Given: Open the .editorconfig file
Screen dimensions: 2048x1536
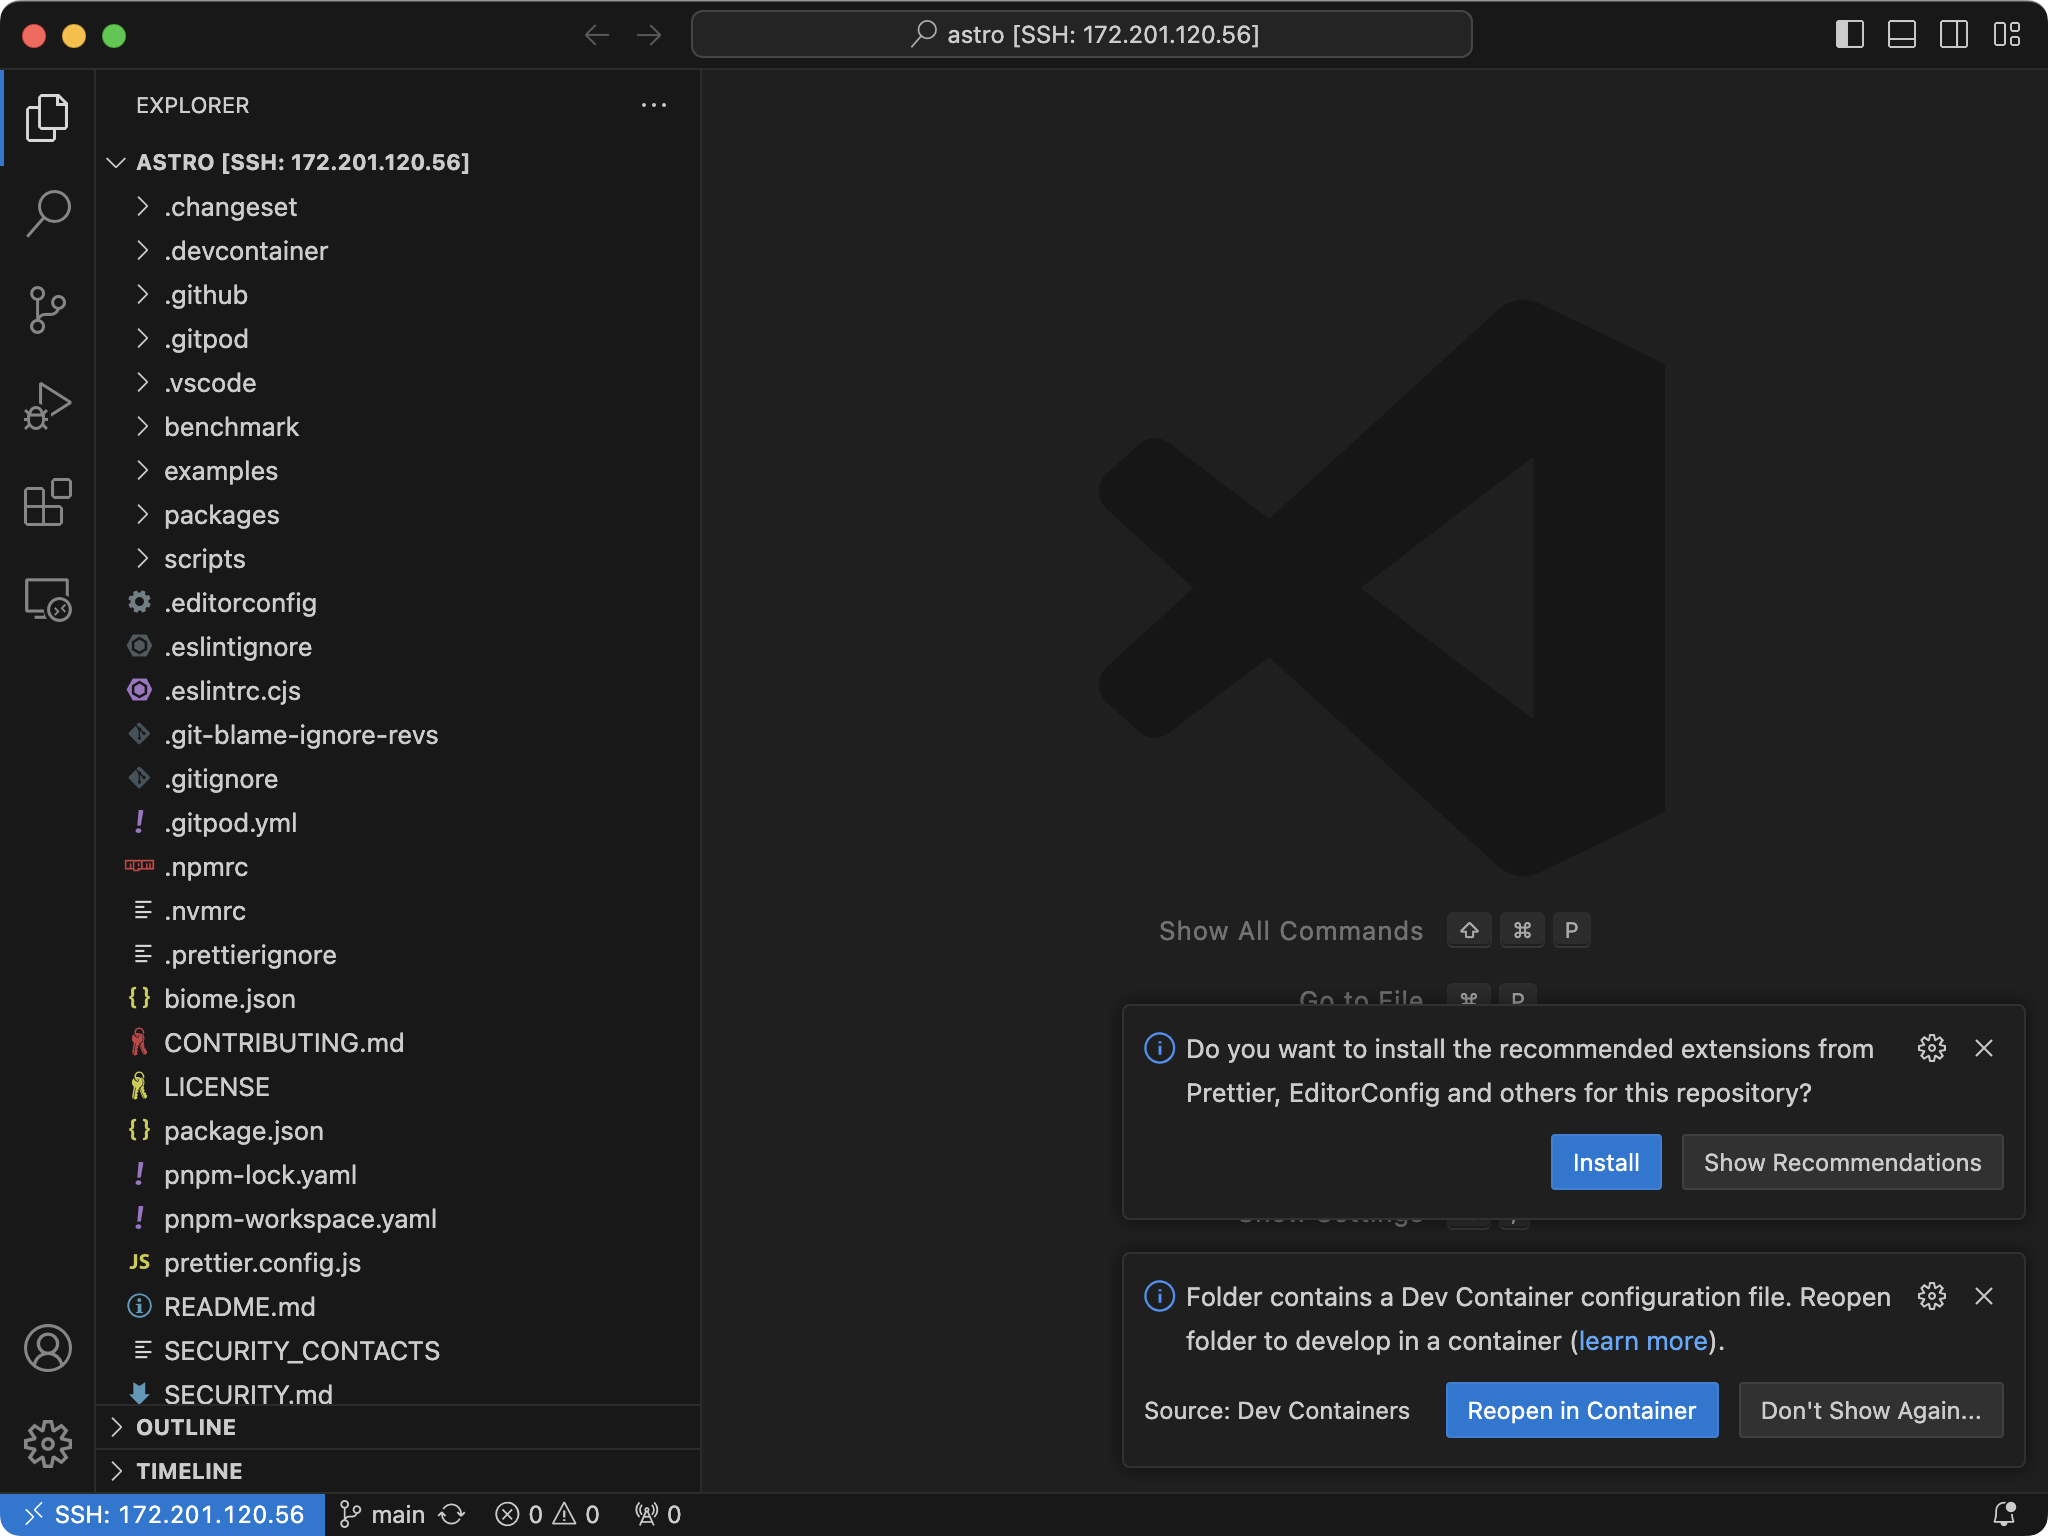Looking at the screenshot, I should 398,603.
